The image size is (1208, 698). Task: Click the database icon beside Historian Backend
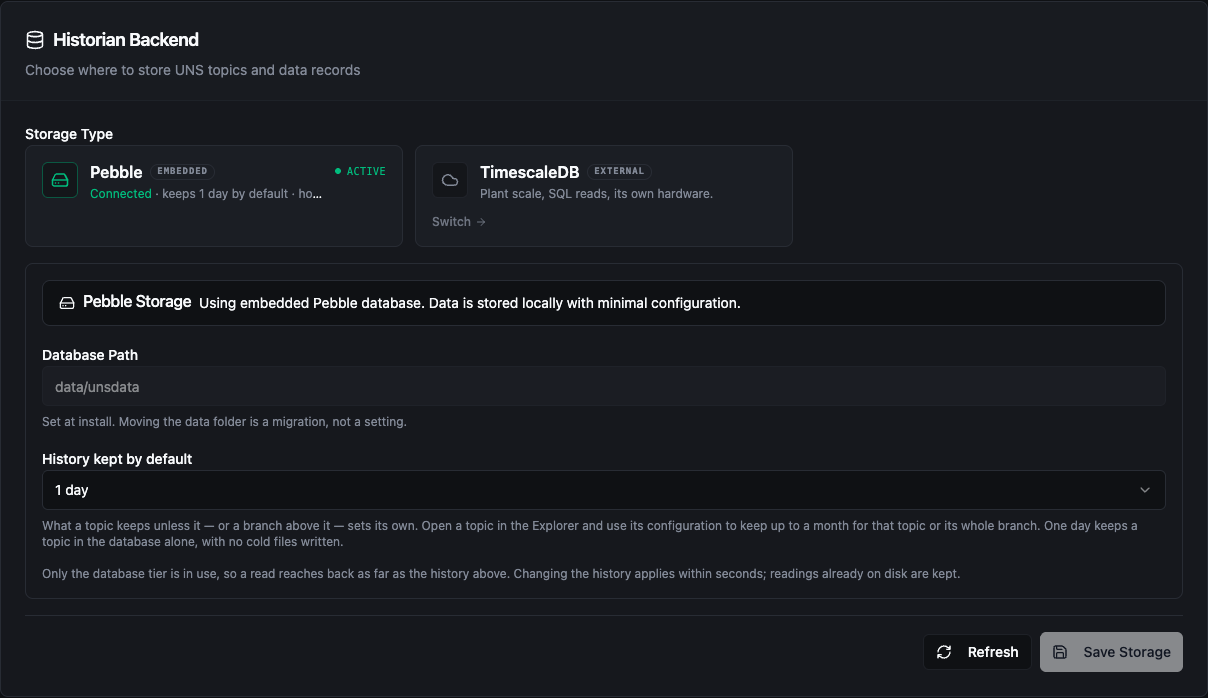[x=35, y=40]
